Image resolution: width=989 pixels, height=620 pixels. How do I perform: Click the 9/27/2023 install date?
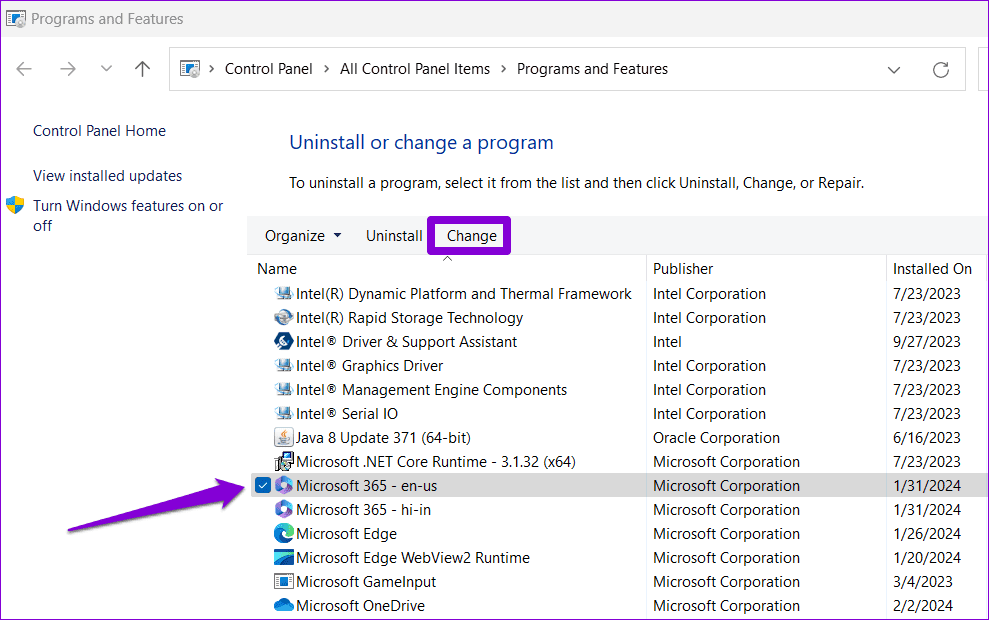click(x=927, y=342)
